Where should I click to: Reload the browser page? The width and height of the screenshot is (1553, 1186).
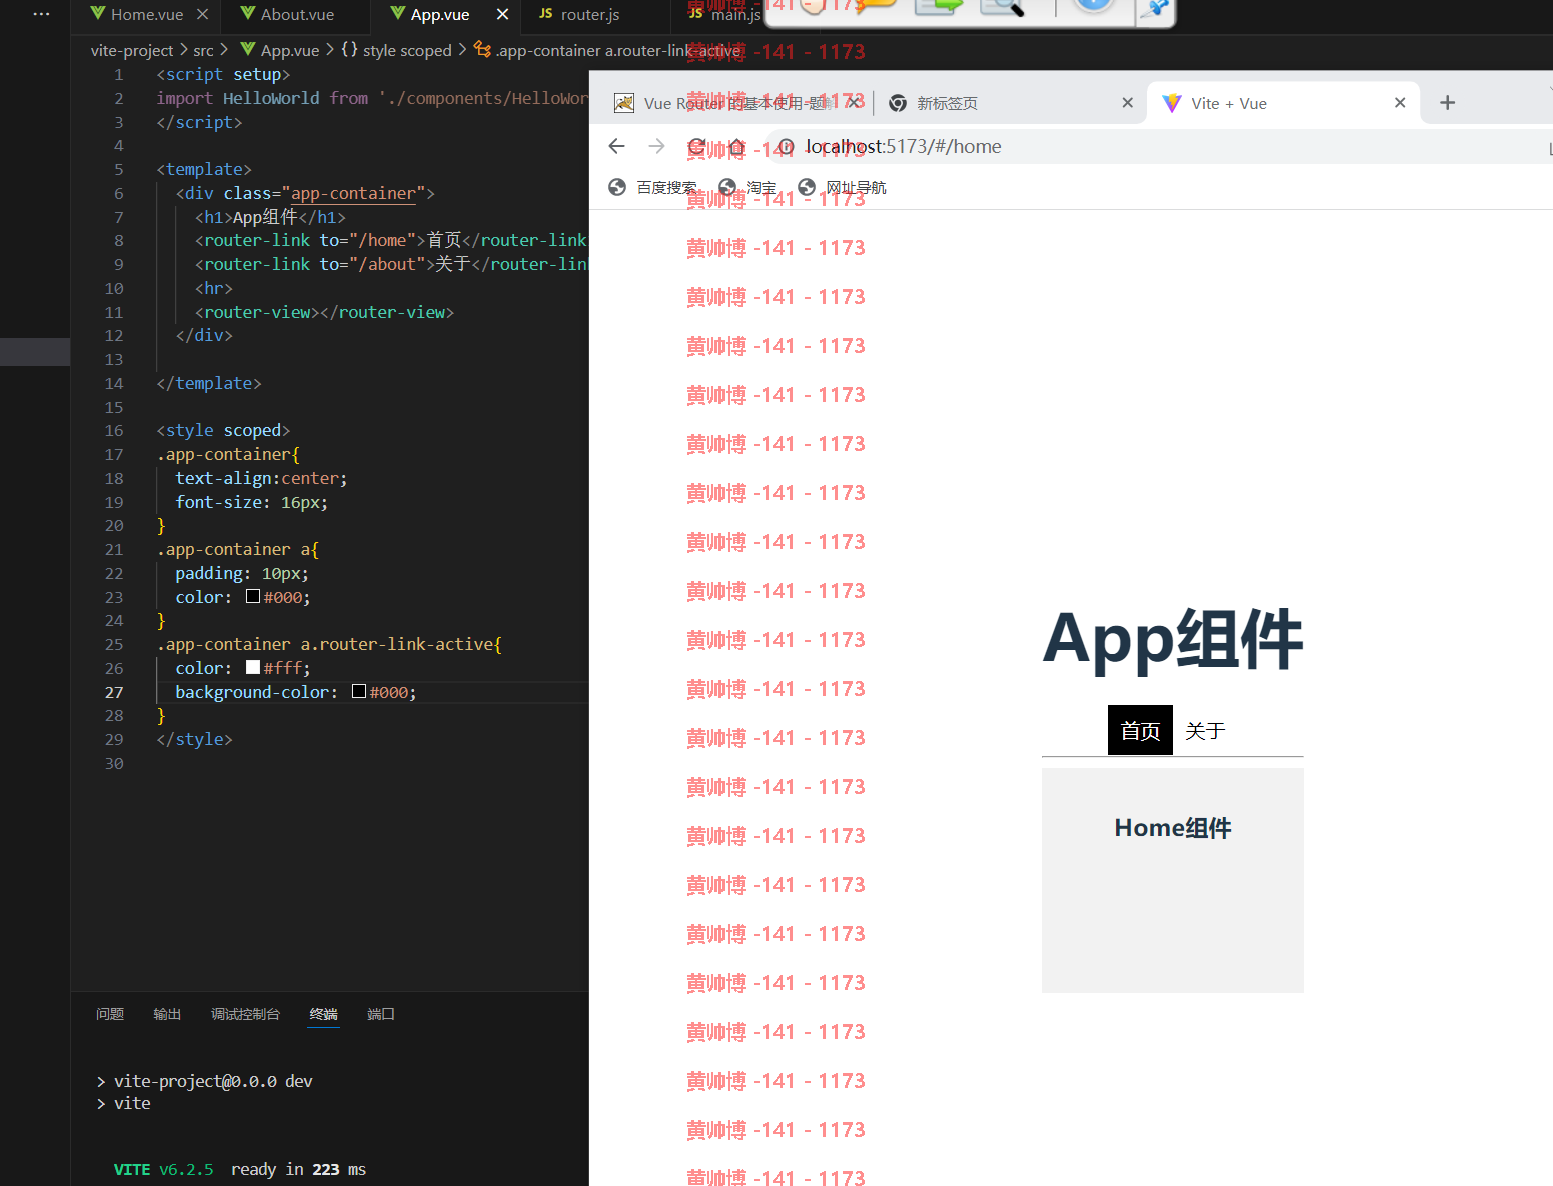[x=697, y=146]
